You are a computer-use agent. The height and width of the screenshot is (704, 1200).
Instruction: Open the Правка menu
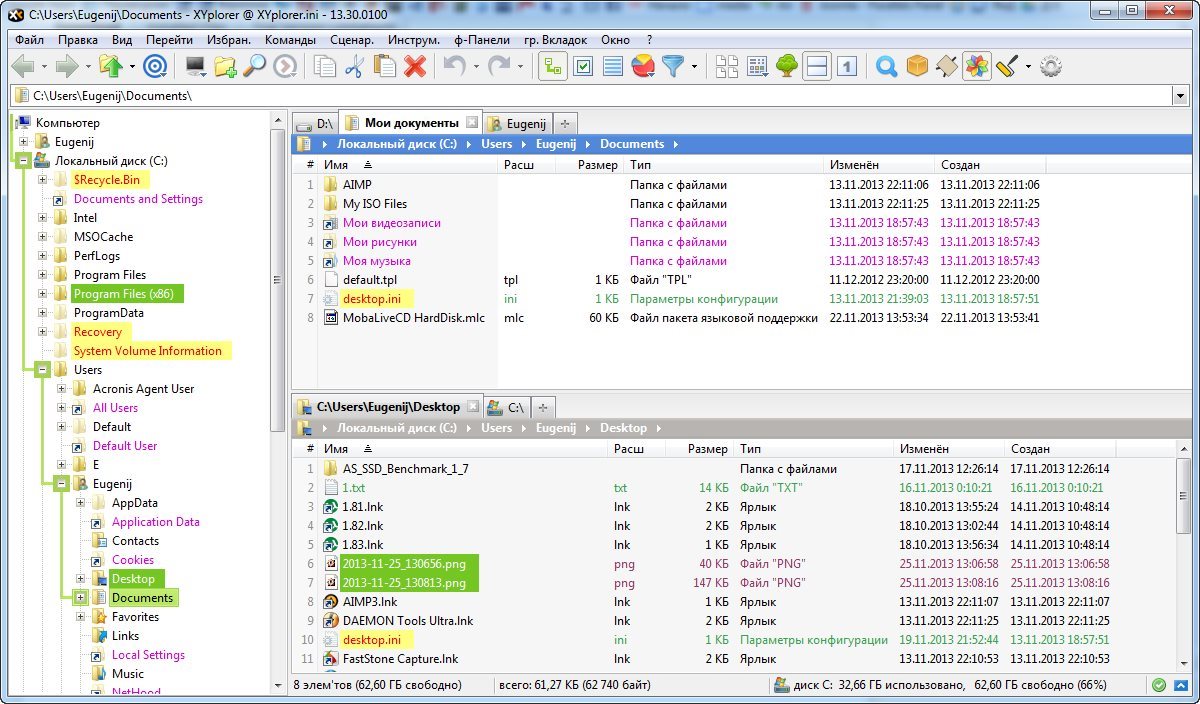(x=78, y=40)
